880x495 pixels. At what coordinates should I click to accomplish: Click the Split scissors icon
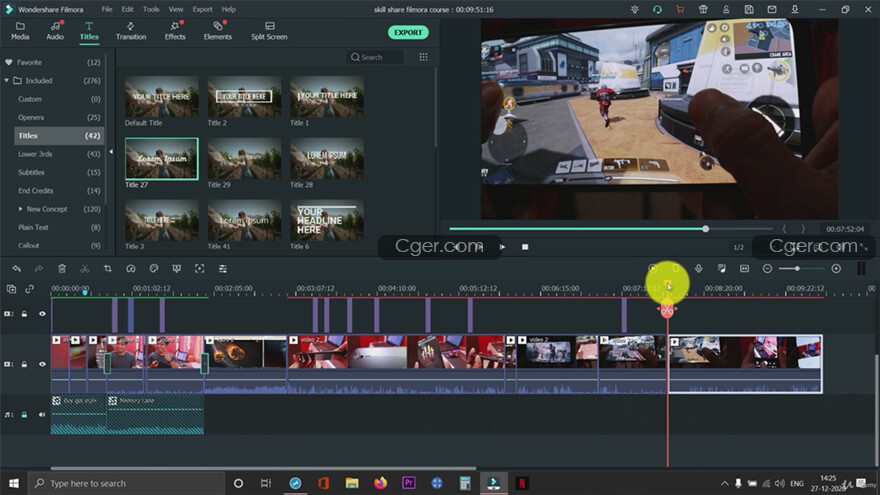85,269
